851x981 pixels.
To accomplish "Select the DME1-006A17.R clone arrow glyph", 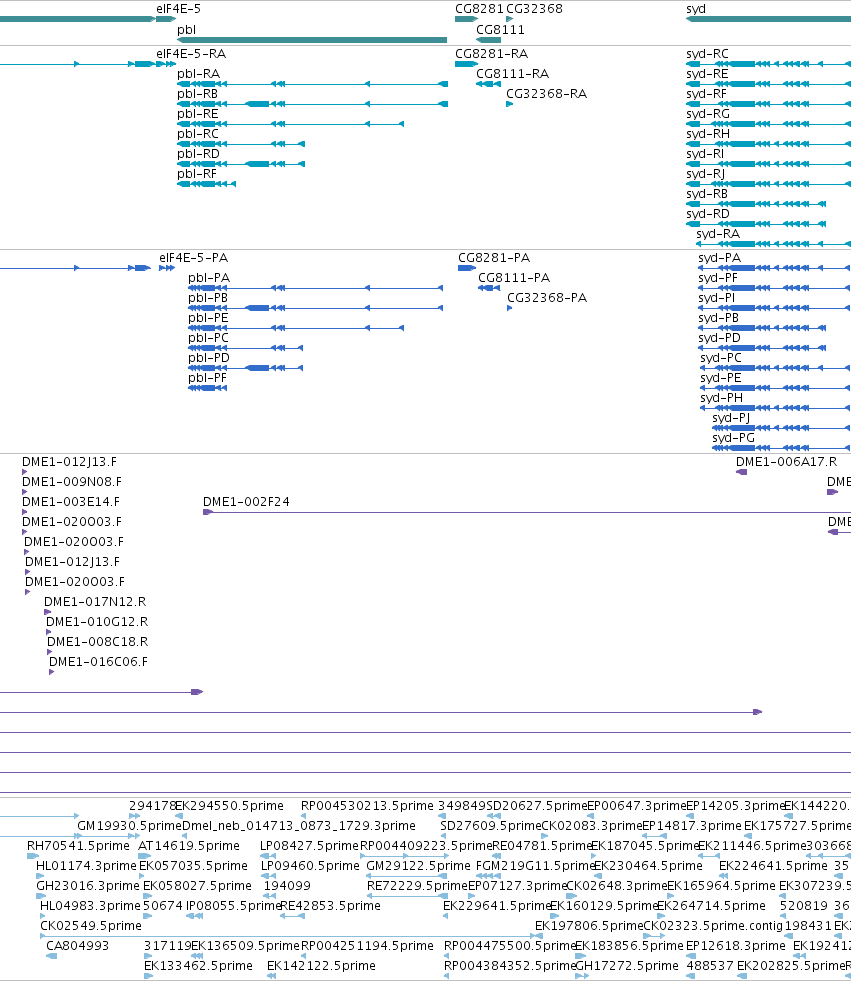I will (x=741, y=472).
